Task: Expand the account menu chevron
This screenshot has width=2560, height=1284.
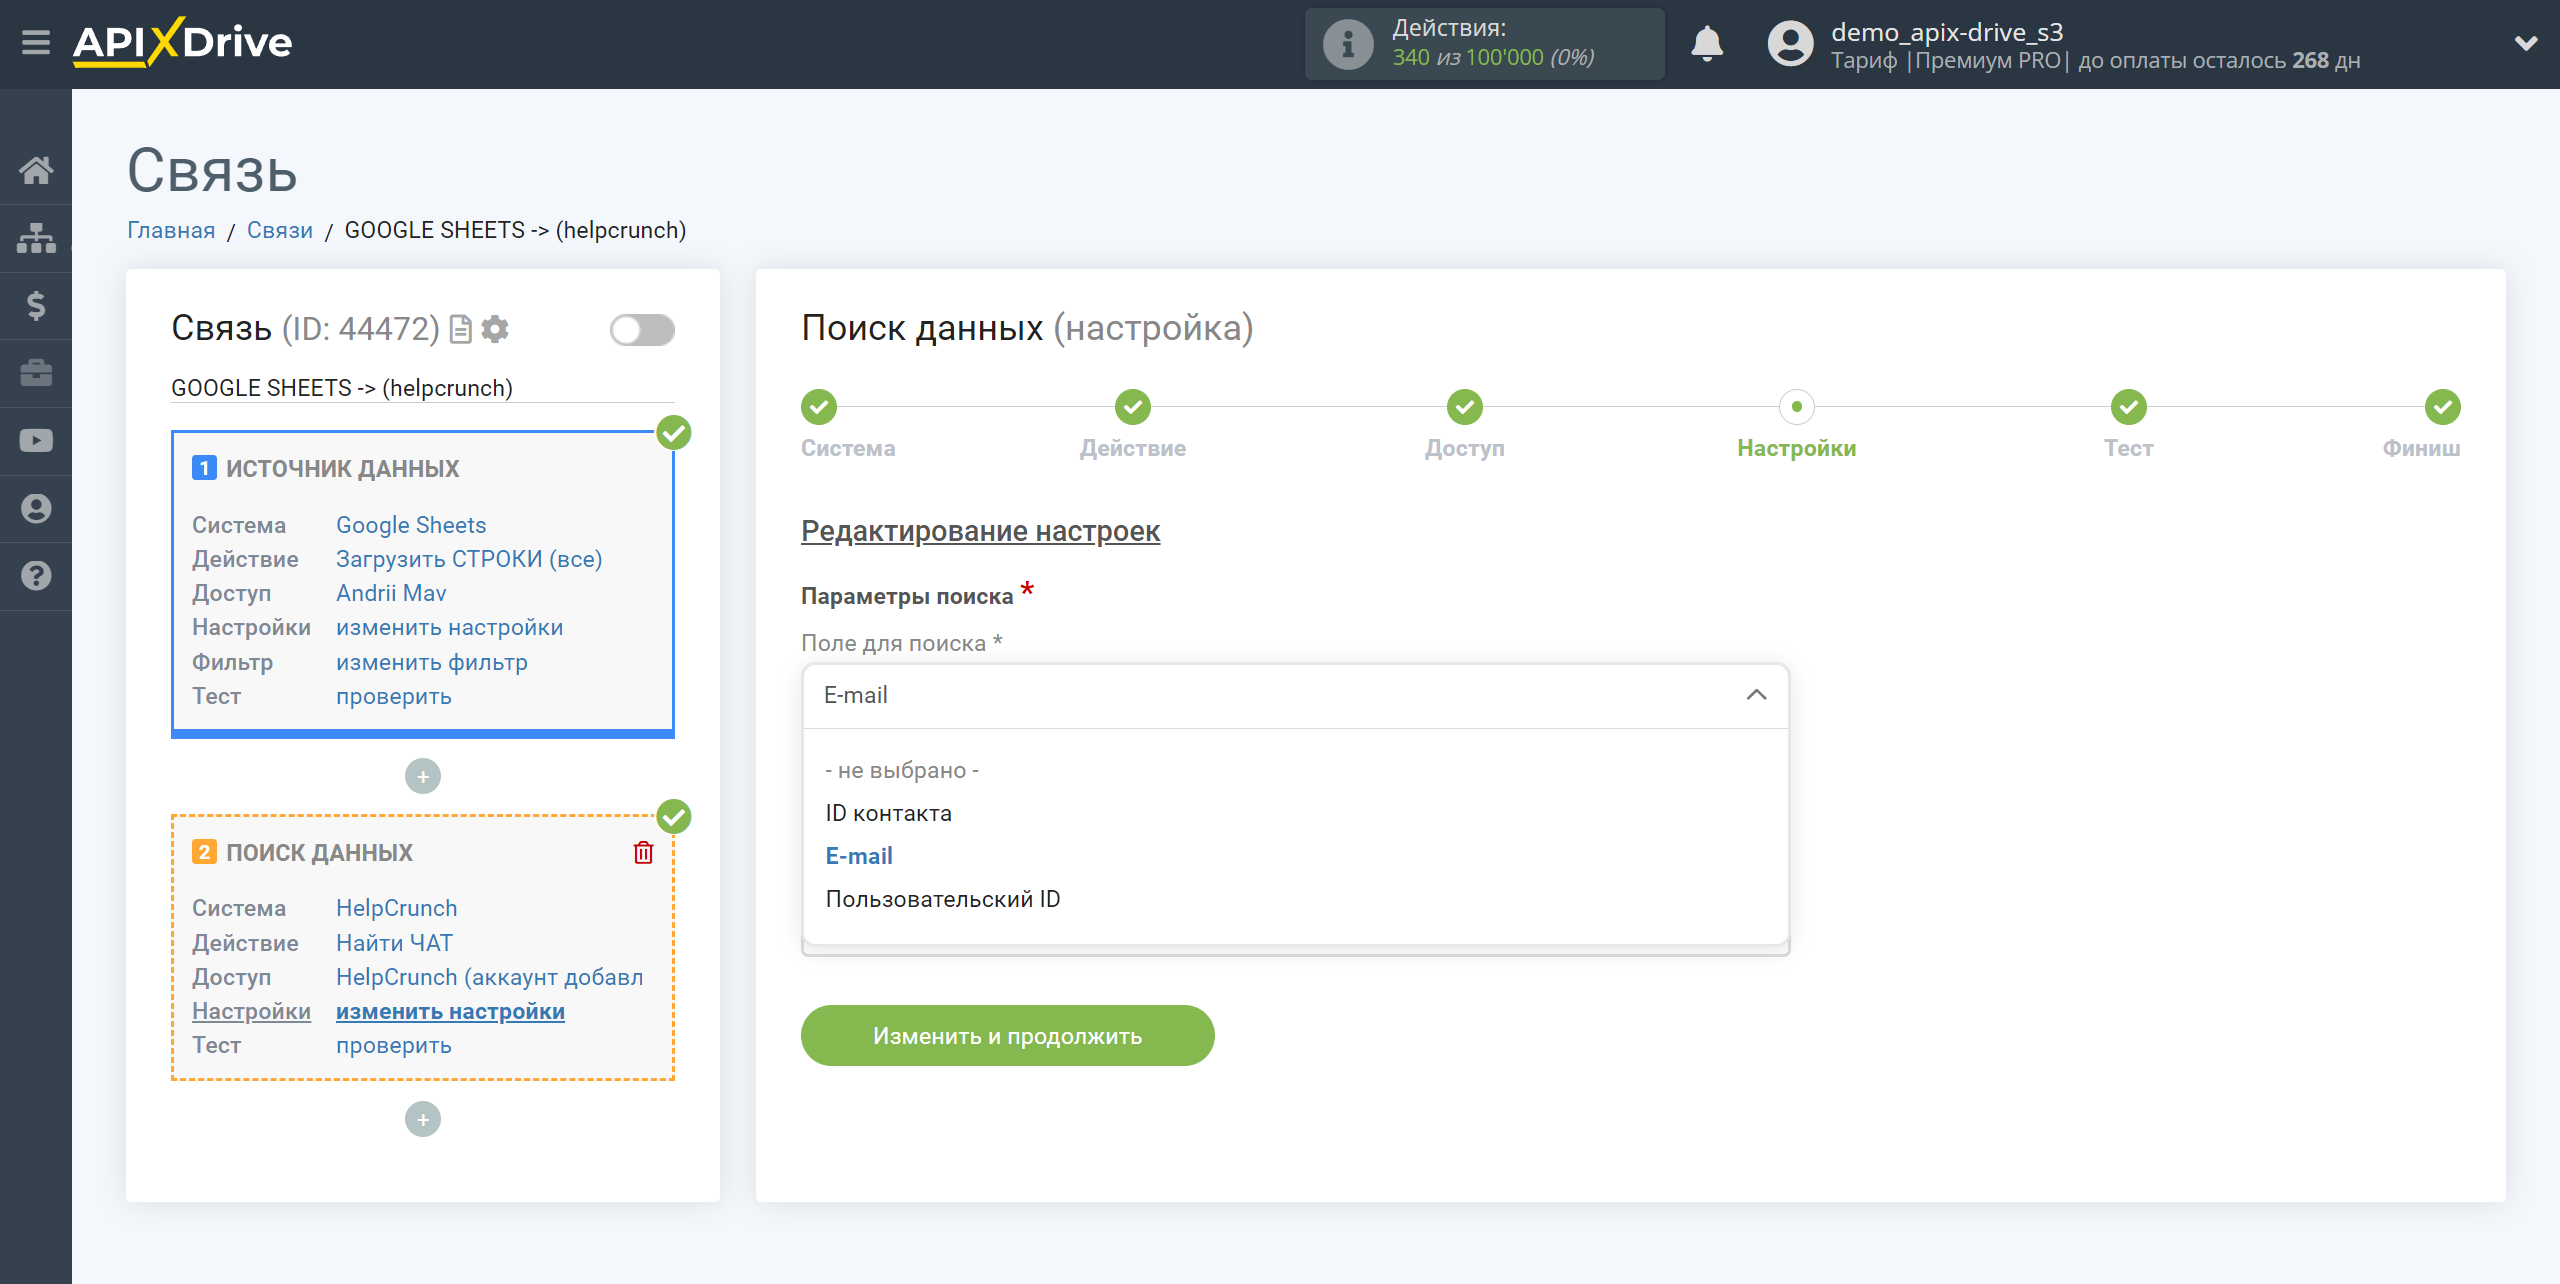Action: coord(2525,43)
